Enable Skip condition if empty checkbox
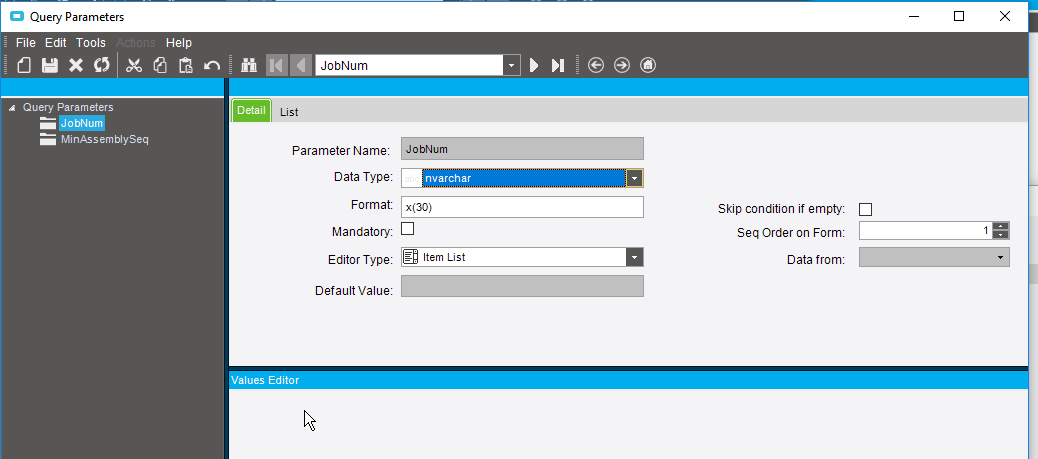The image size is (1038, 459). tap(865, 209)
